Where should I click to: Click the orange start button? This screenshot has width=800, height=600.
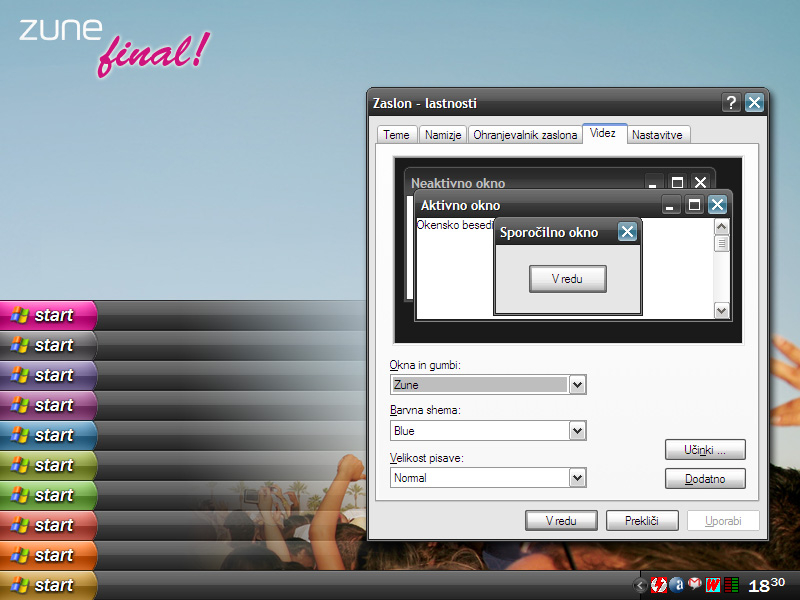click(48, 555)
